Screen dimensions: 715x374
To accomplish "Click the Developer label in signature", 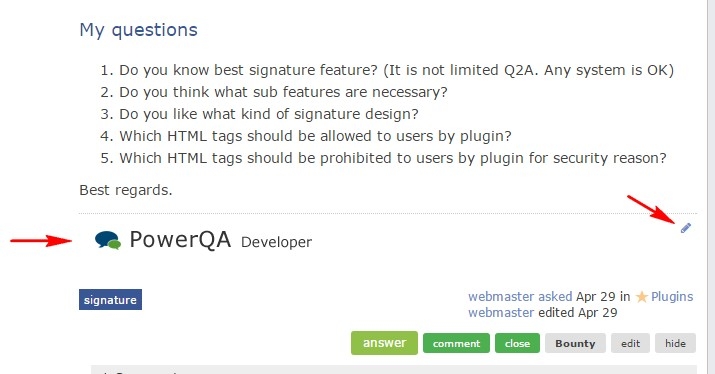I will point(276,242).
